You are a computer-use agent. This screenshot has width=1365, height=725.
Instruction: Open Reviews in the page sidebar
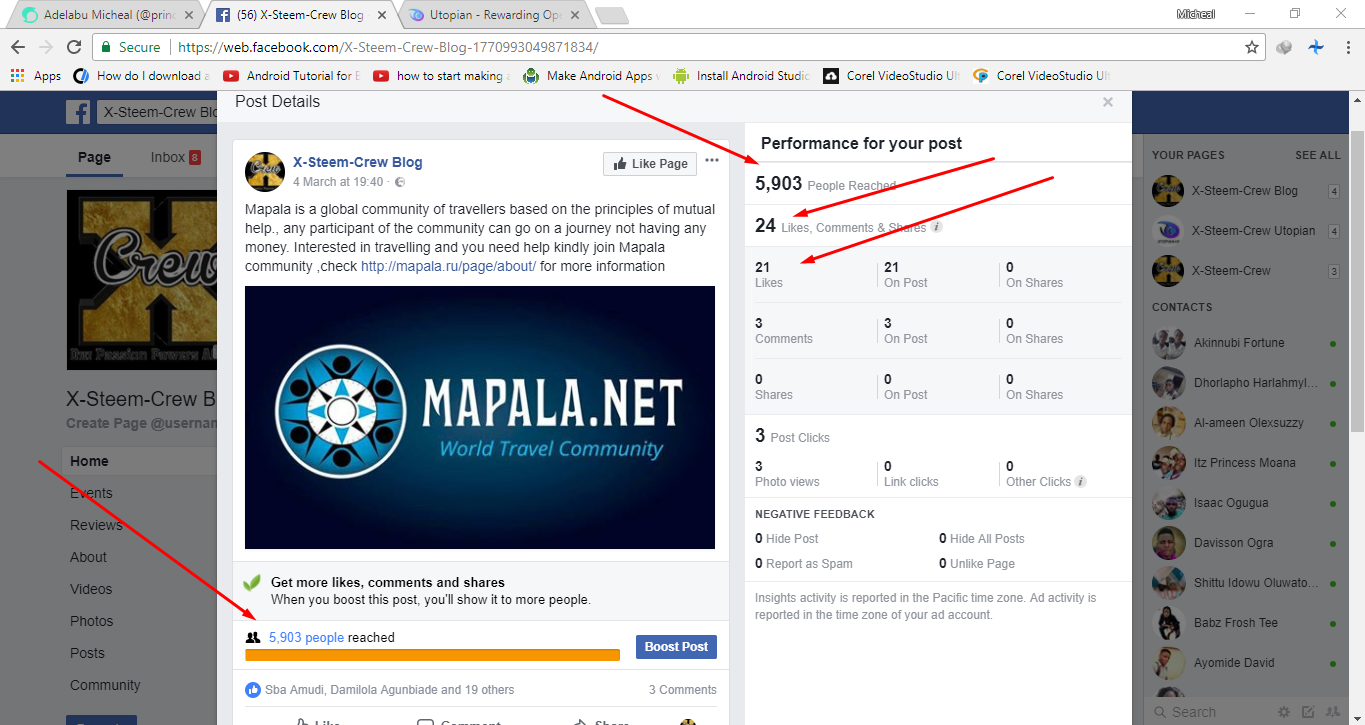click(x=96, y=525)
